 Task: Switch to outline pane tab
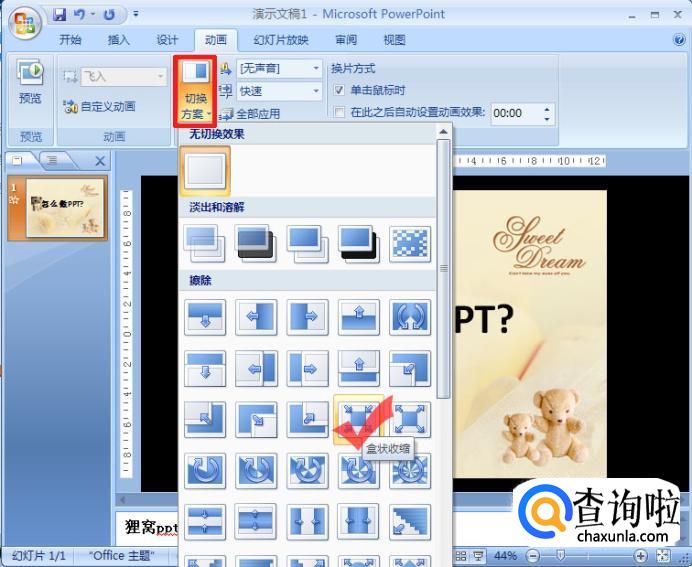click(52, 161)
